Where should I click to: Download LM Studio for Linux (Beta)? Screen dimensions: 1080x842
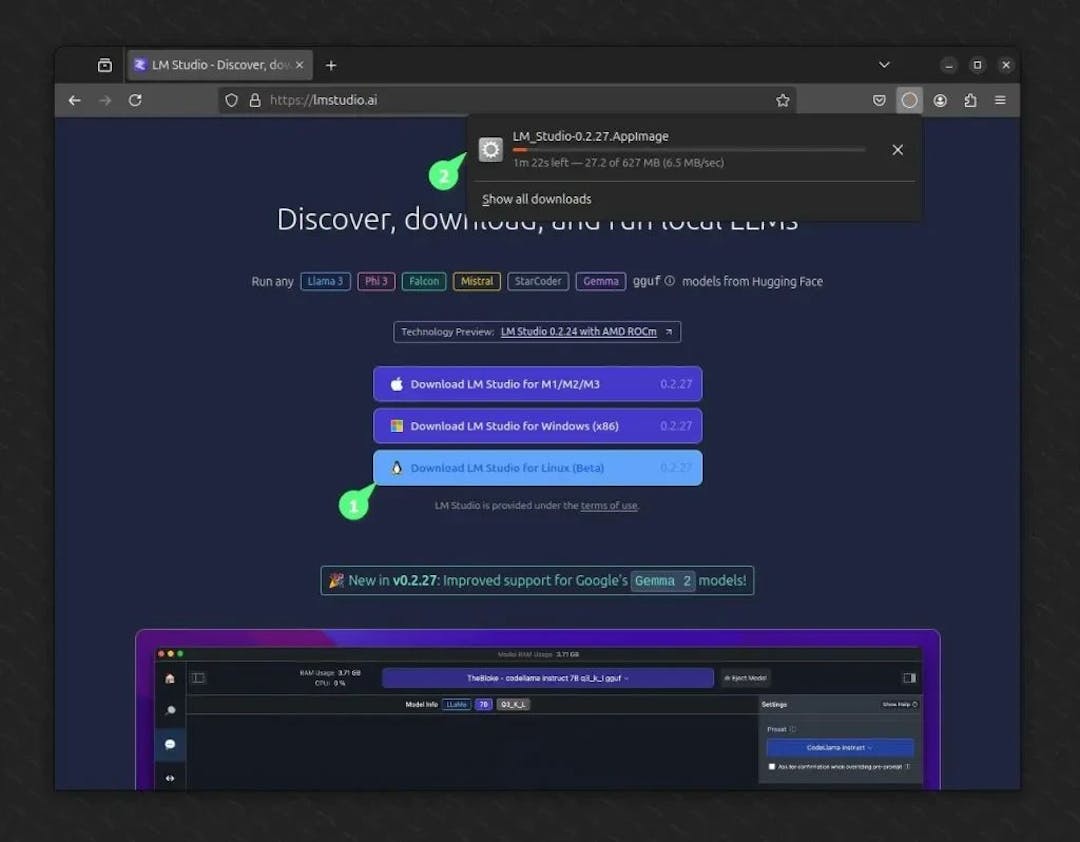tap(537, 468)
